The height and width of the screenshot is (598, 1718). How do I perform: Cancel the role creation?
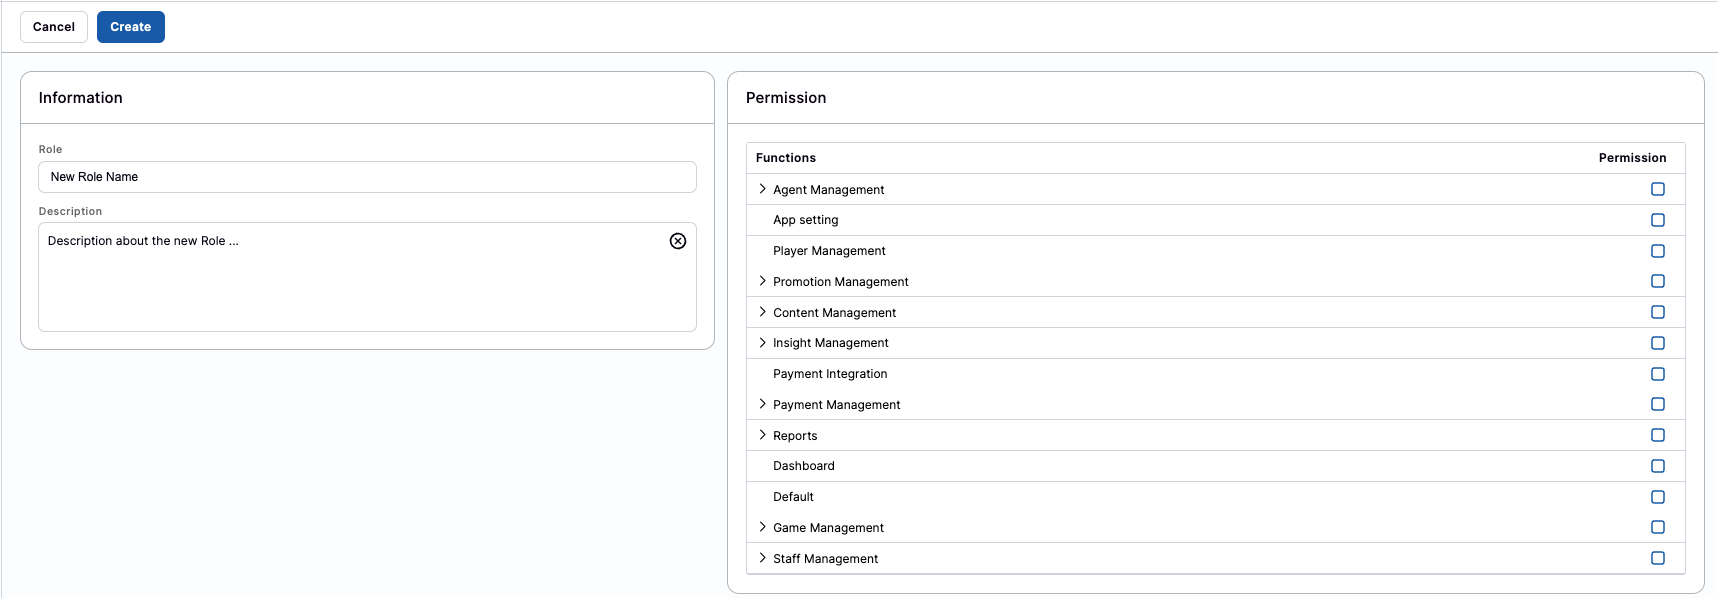click(x=54, y=27)
